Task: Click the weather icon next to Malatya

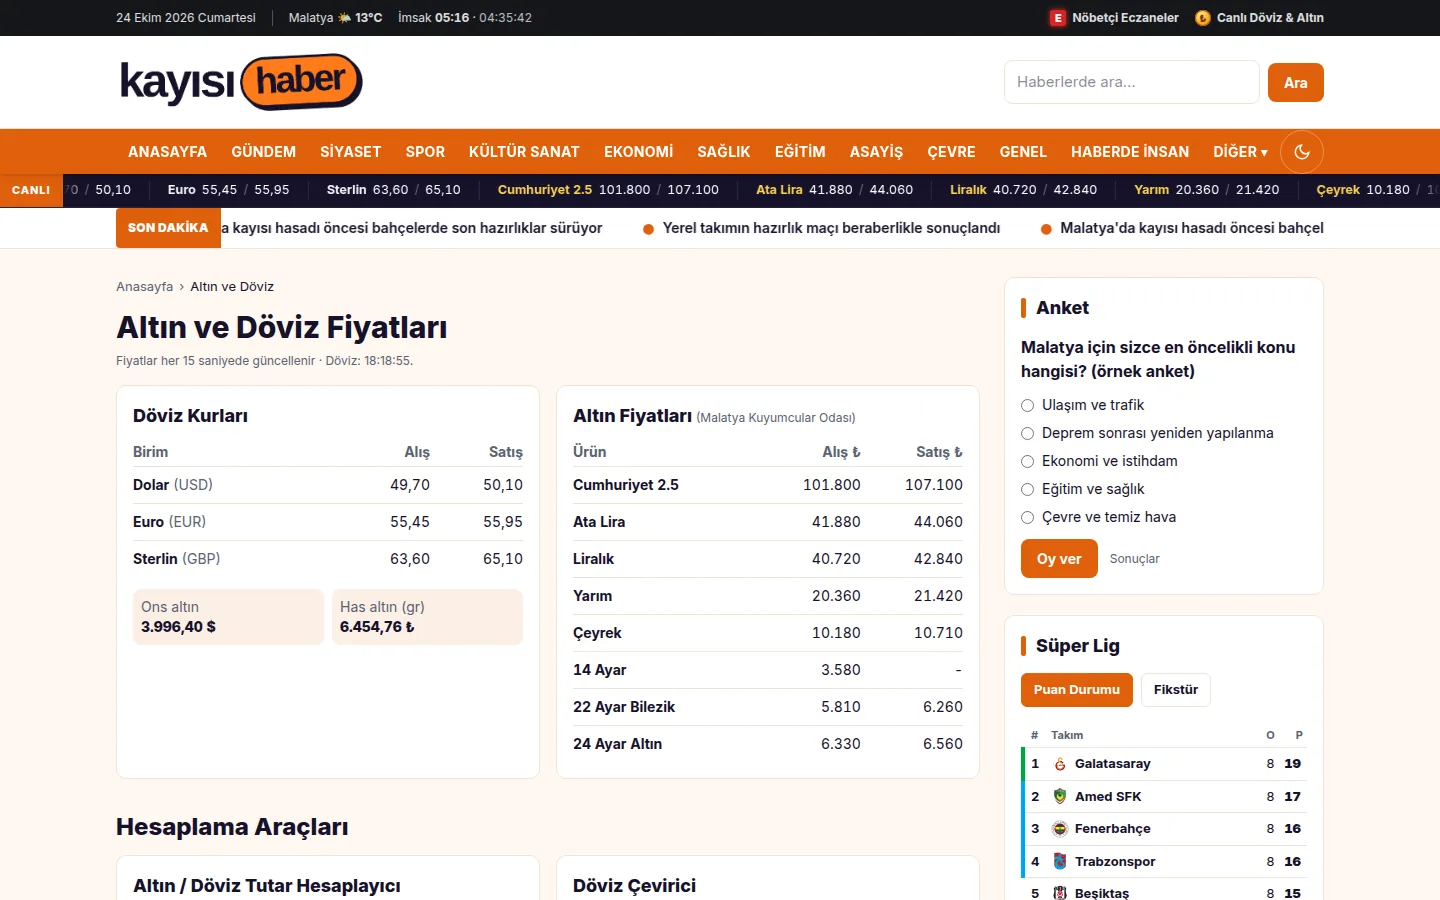Action: [x=344, y=18]
